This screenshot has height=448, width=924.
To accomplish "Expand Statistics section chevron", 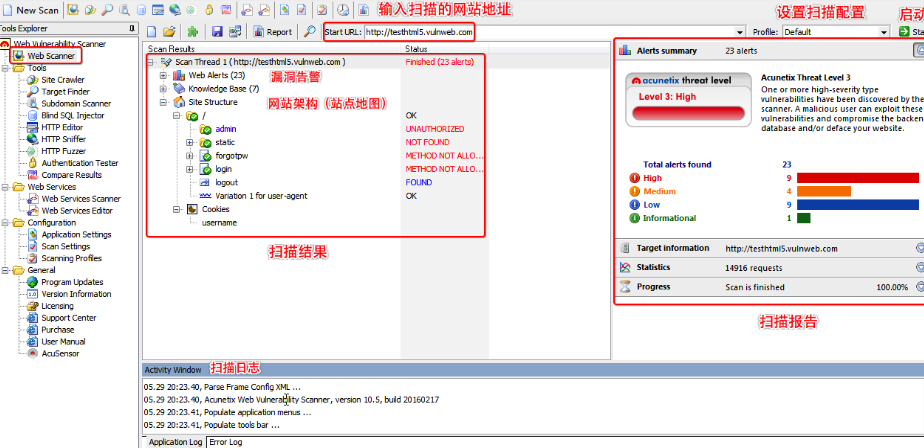I will [919, 268].
